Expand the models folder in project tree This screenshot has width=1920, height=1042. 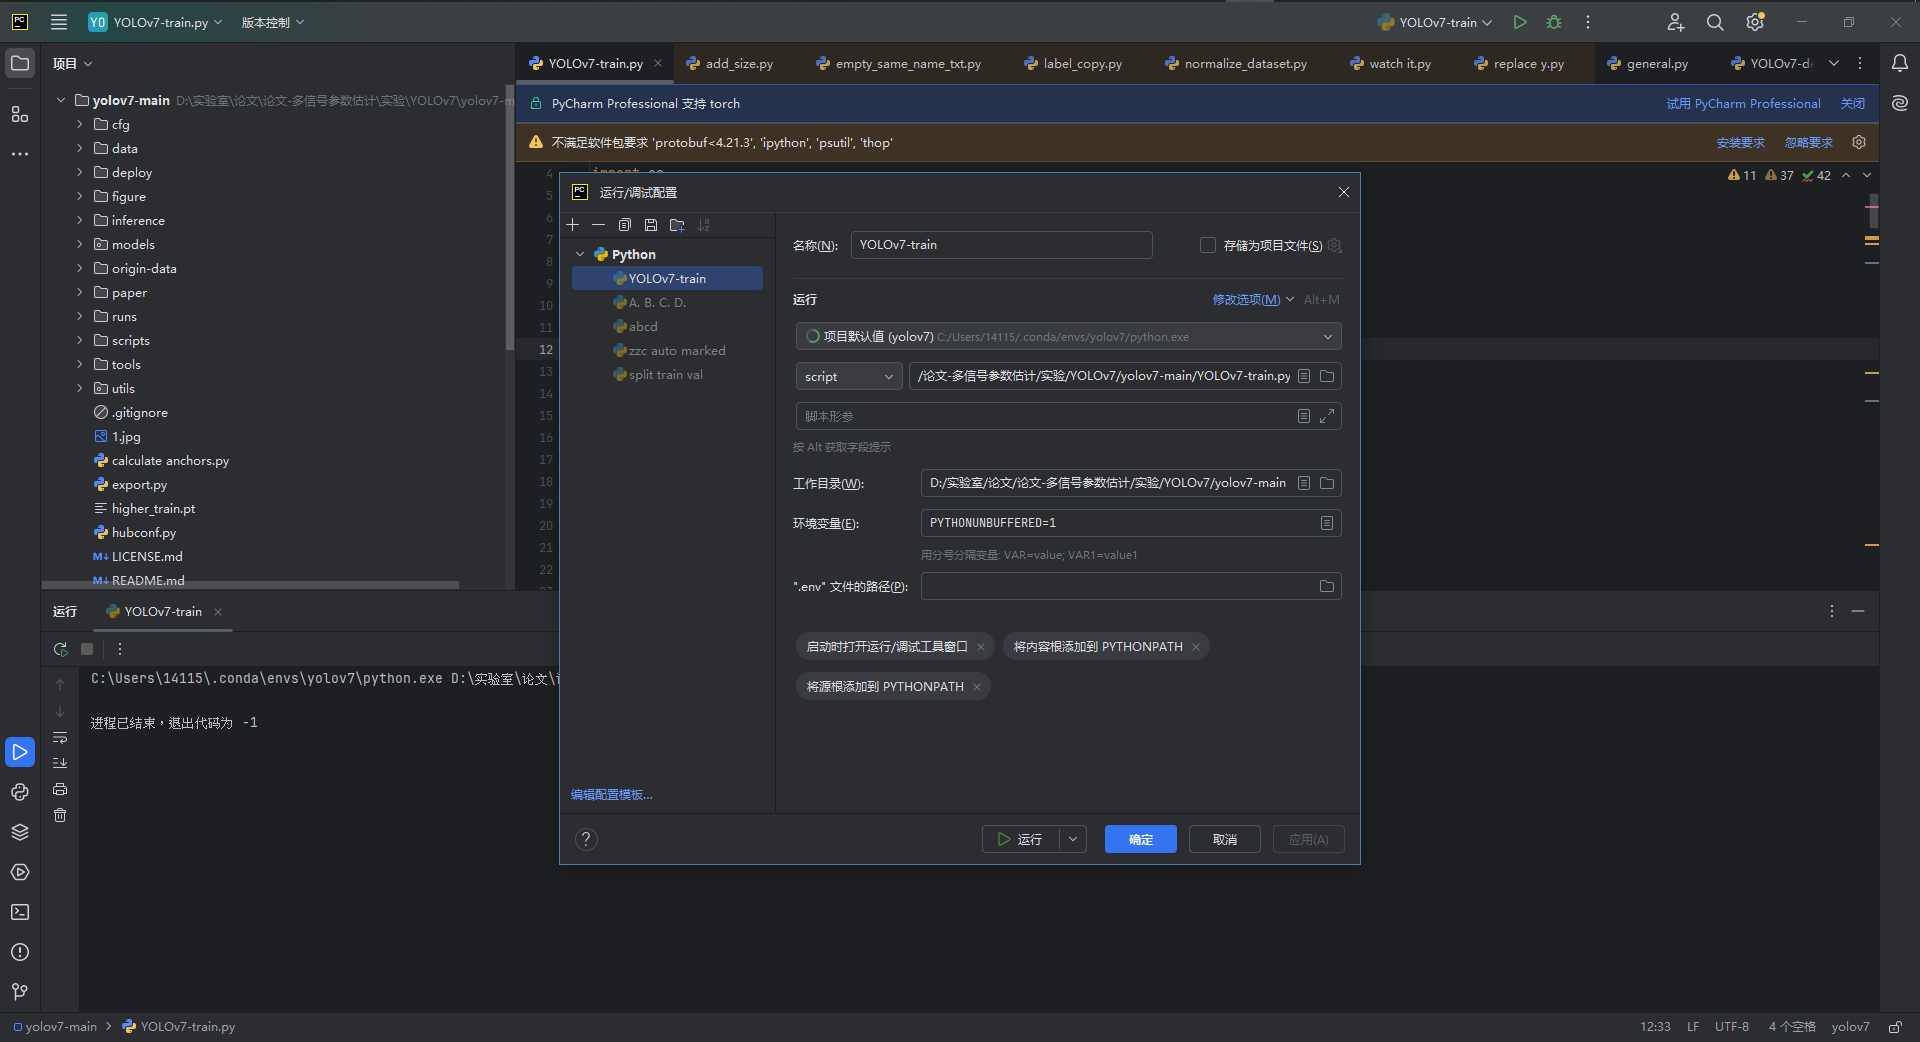[80, 244]
